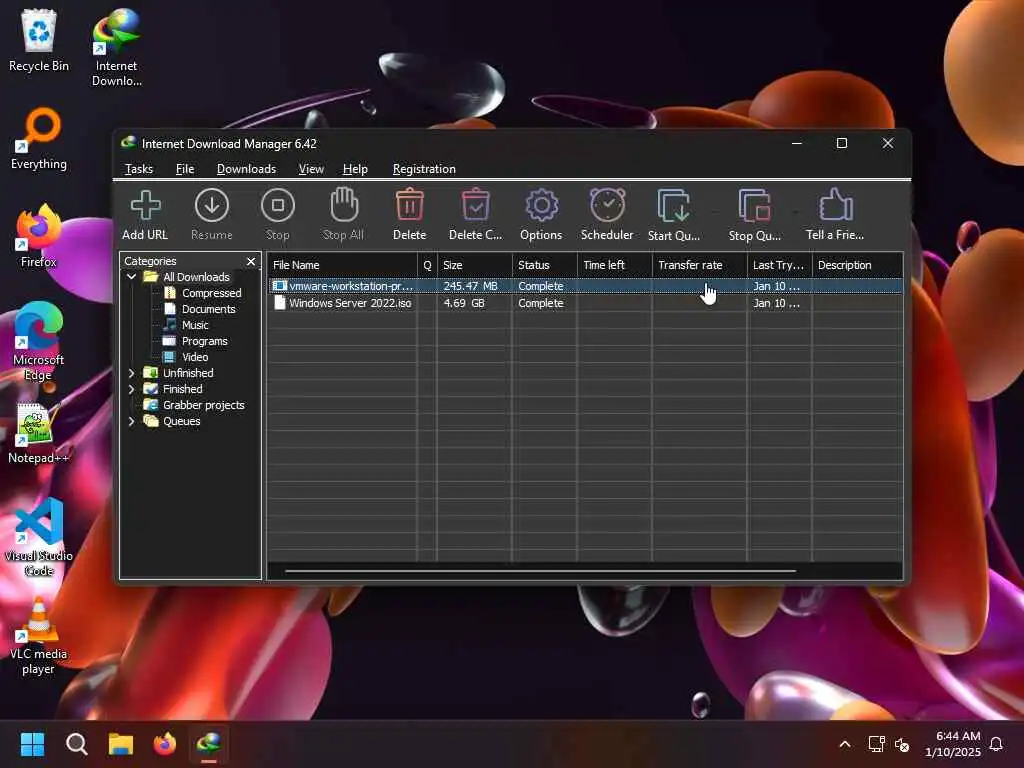
Task: Select the Compressed category
Action: point(211,293)
